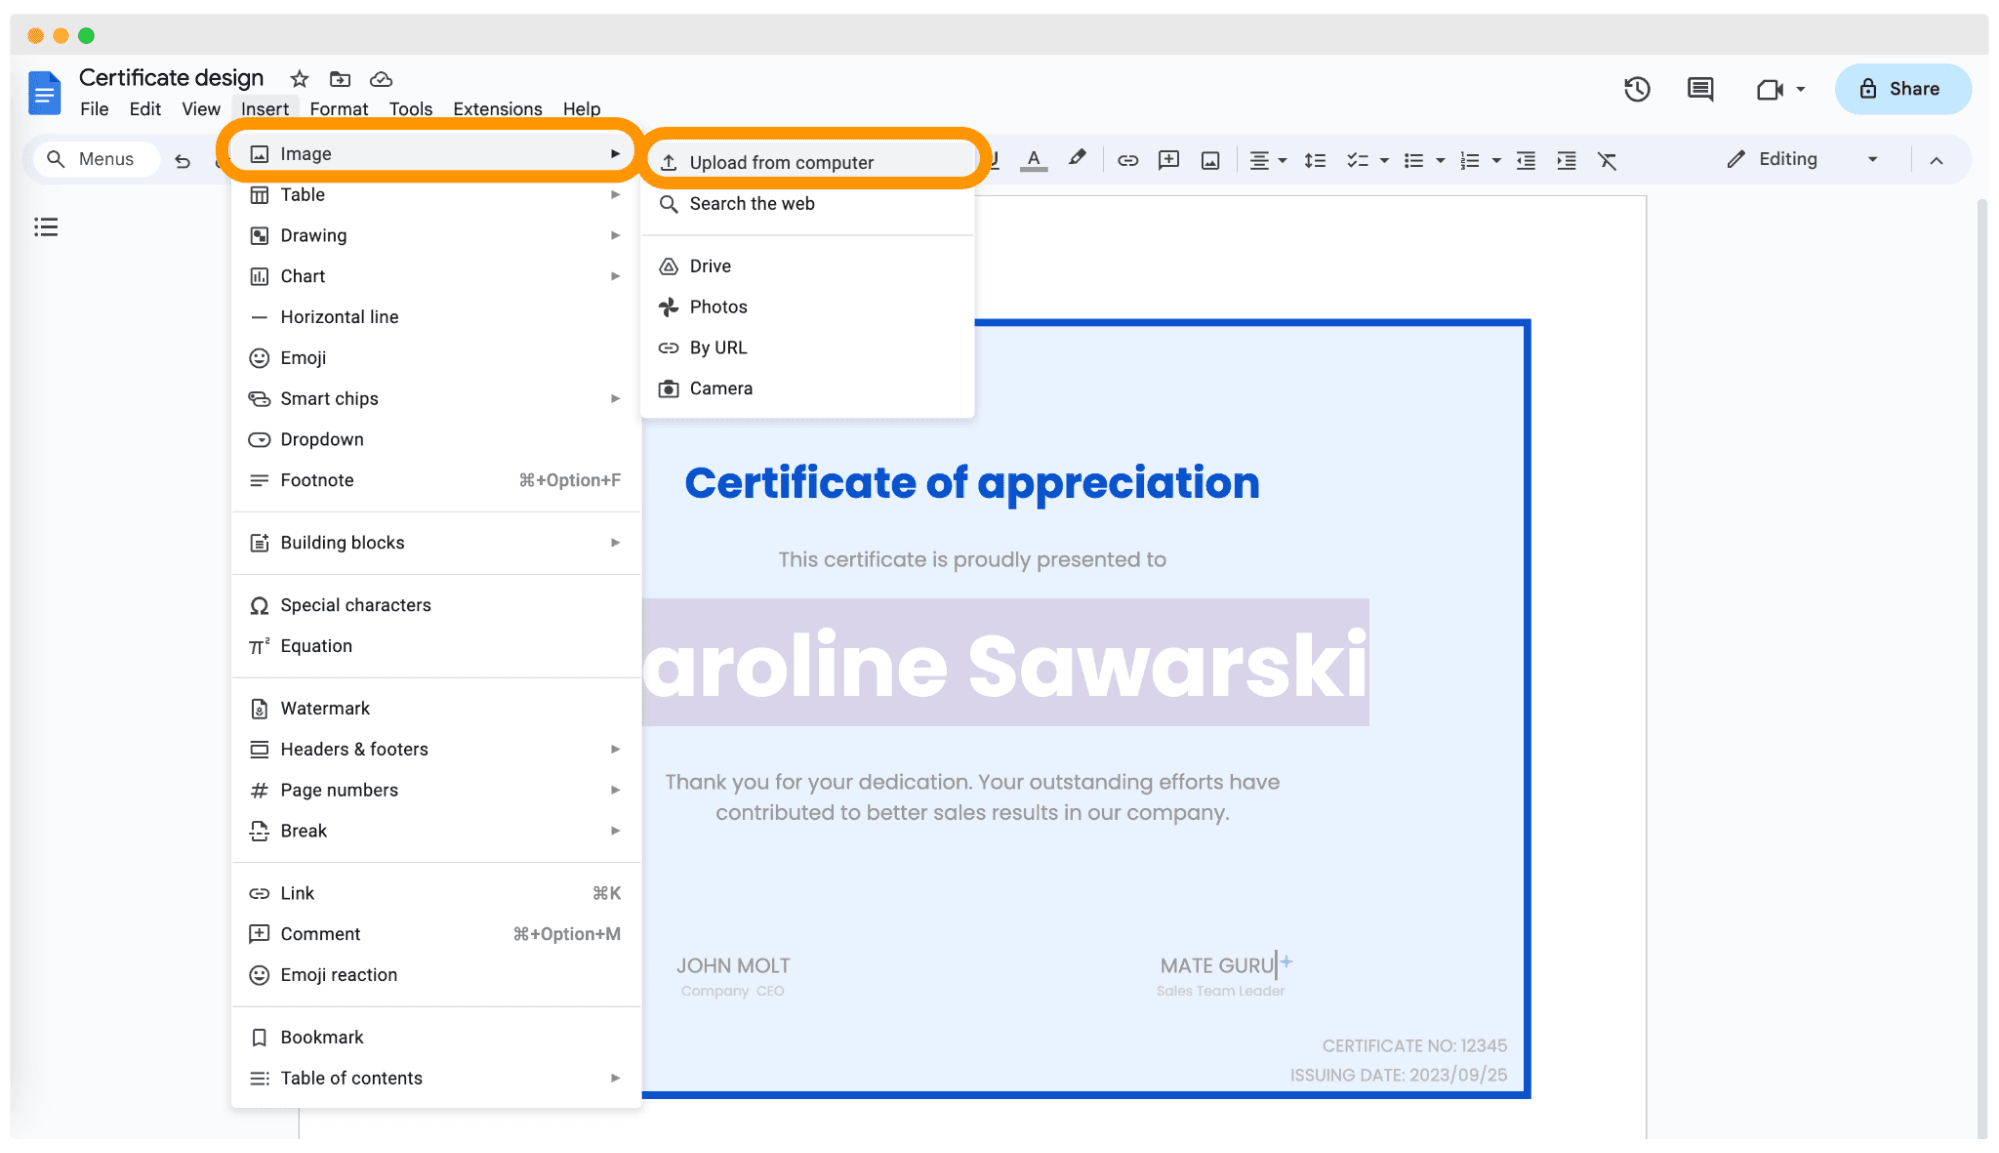Insert a Footnote
Image resolution: width=1999 pixels, height=1153 pixels.
click(x=435, y=481)
